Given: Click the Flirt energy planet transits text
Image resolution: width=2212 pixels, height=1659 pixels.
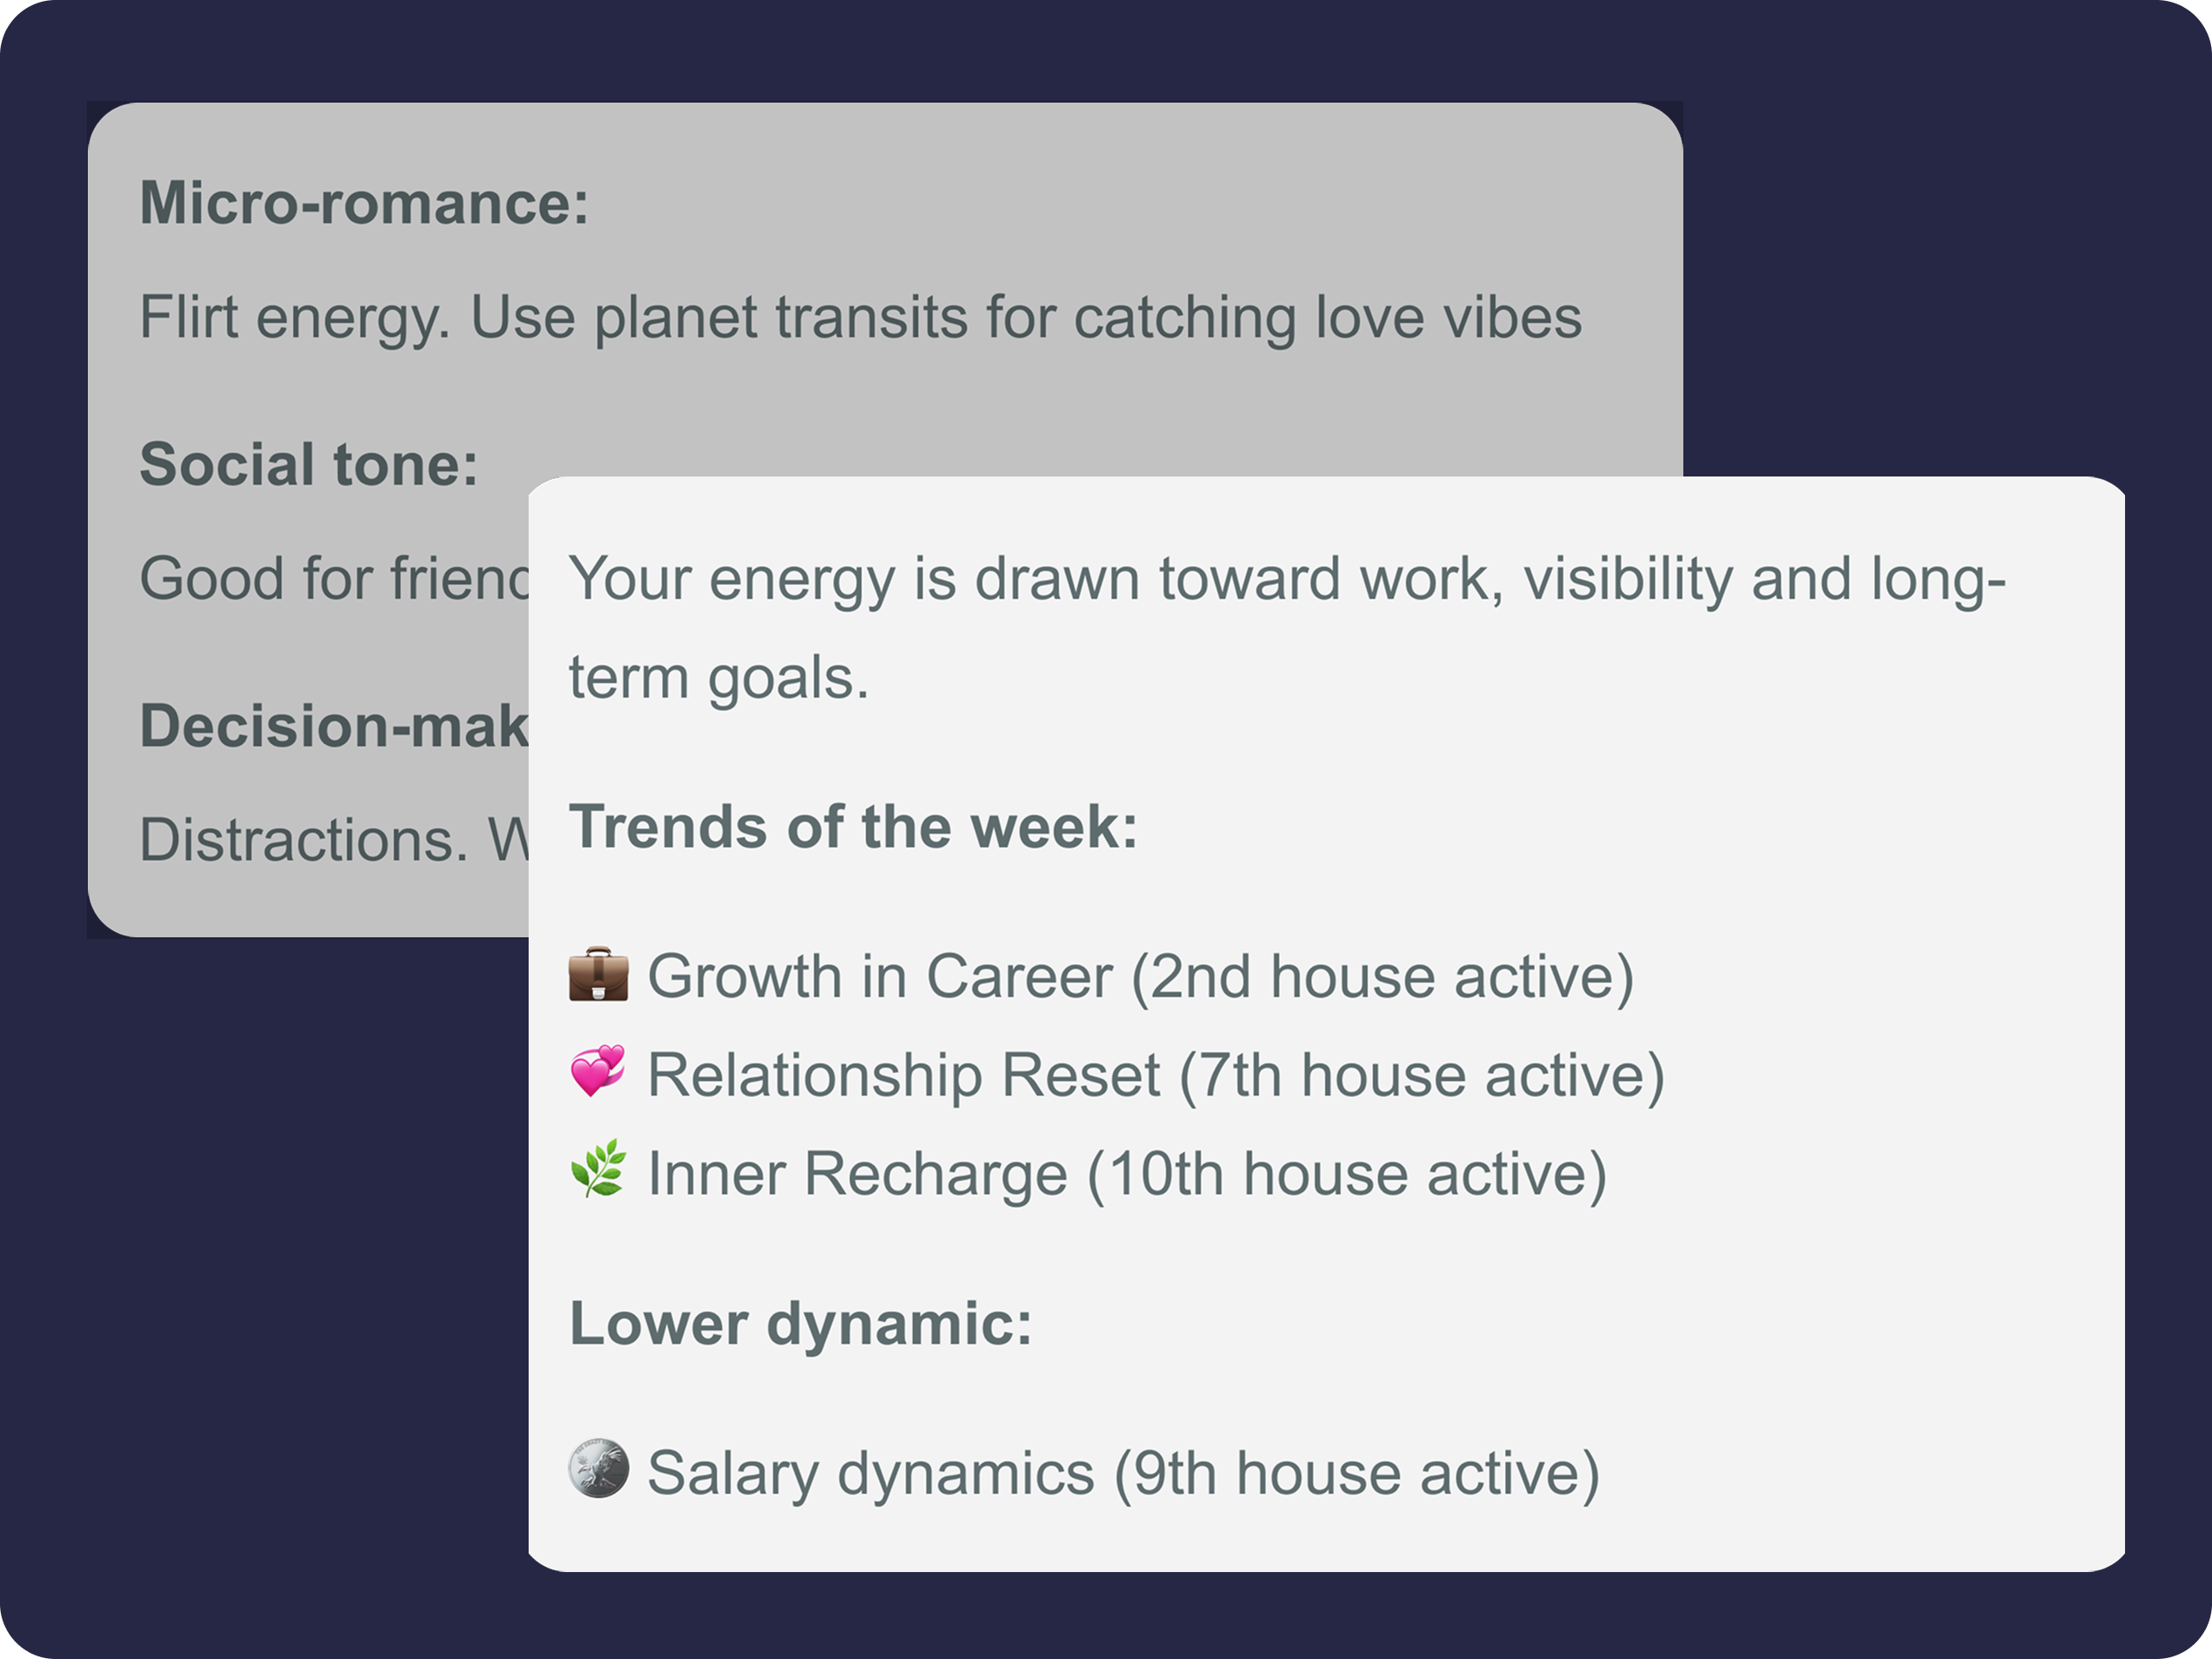Looking at the screenshot, I should pyautogui.click(x=860, y=318).
